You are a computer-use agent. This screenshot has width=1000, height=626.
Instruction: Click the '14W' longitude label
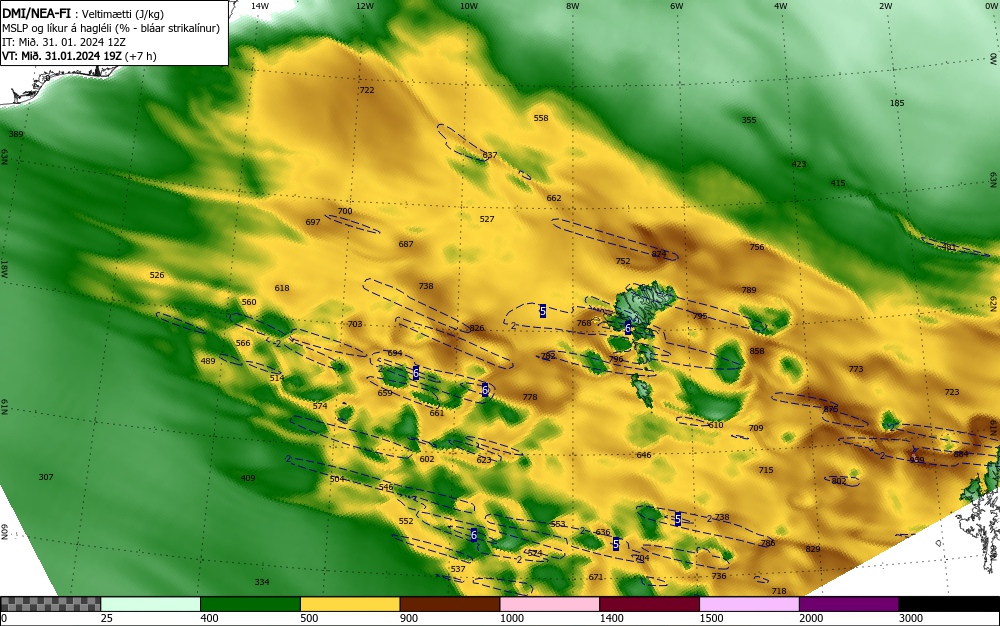[260, 6]
